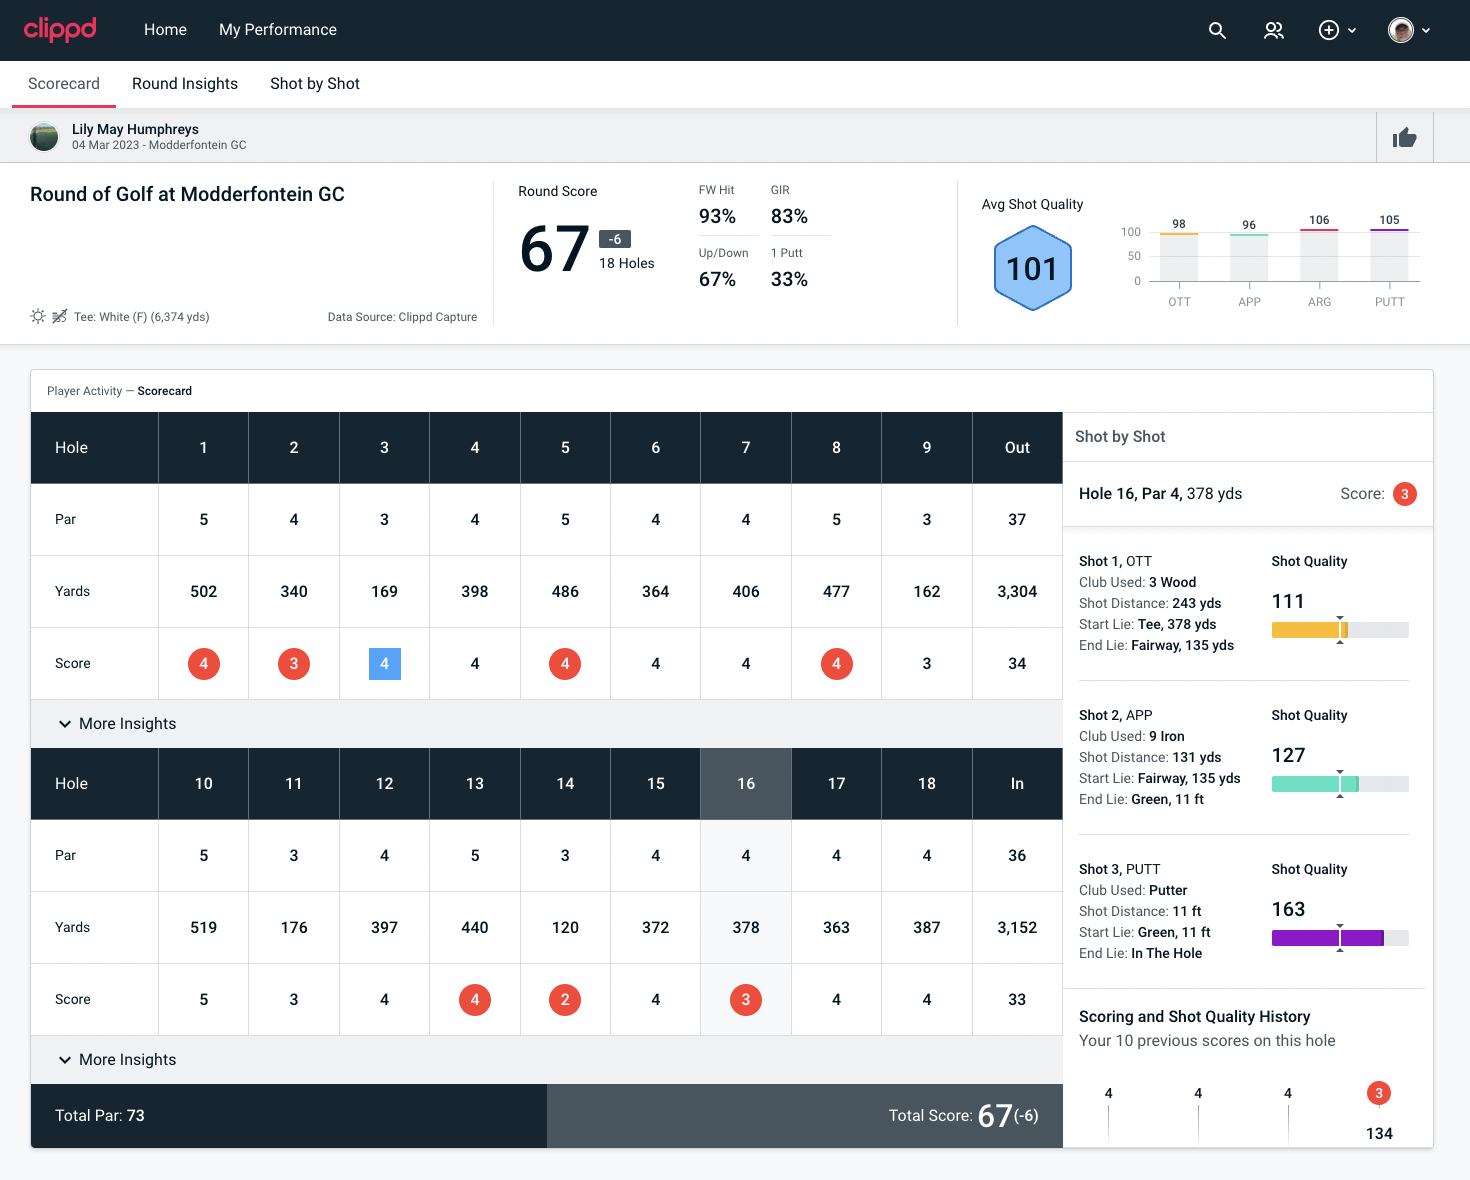Select hole 3 blue score box
The height and width of the screenshot is (1180, 1470).
385,664
